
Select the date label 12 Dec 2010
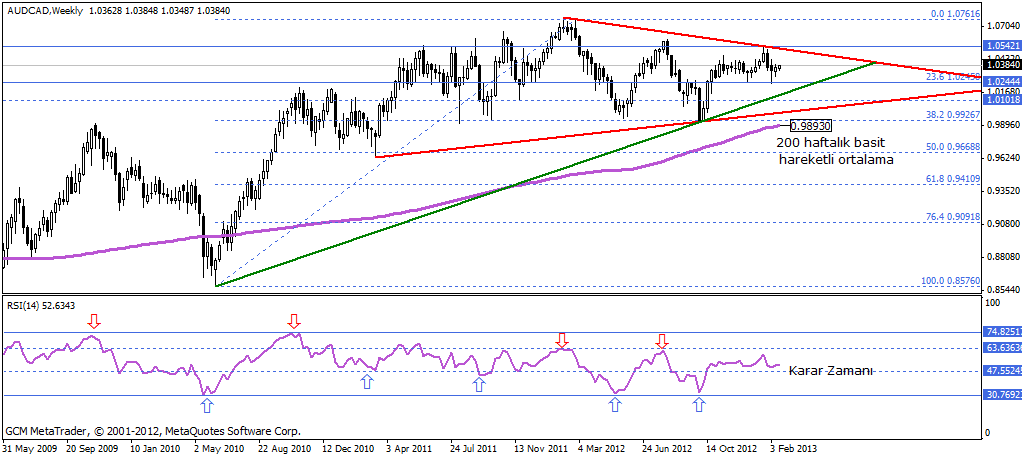click(x=348, y=449)
